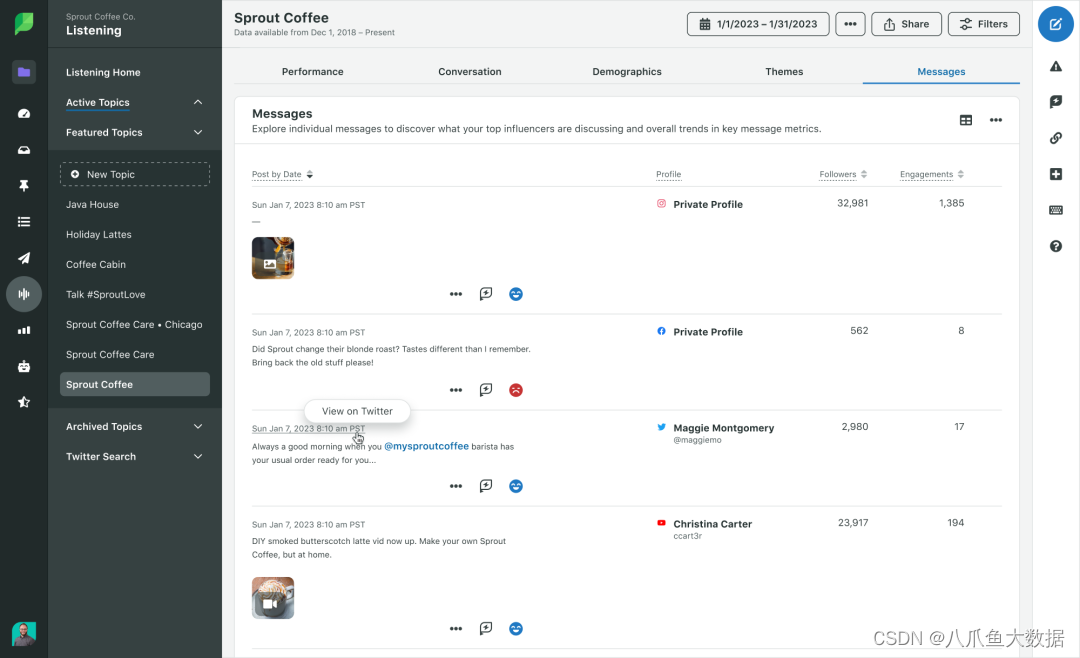Switch to the Performance tab
This screenshot has width=1080, height=658.
(313, 72)
